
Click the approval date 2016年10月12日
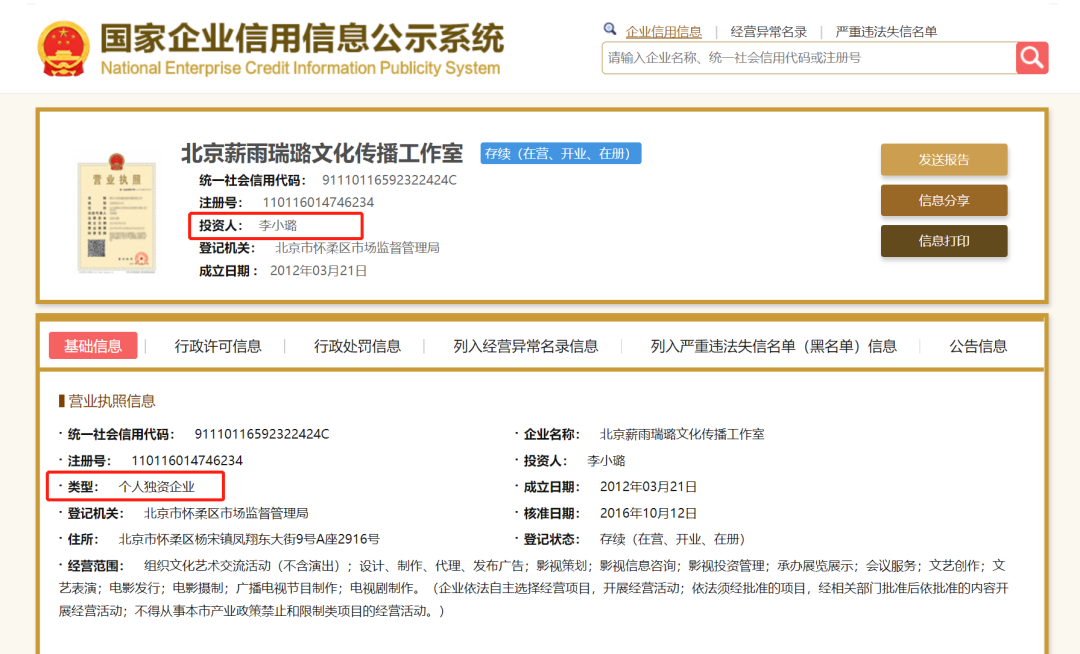pos(648,513)
